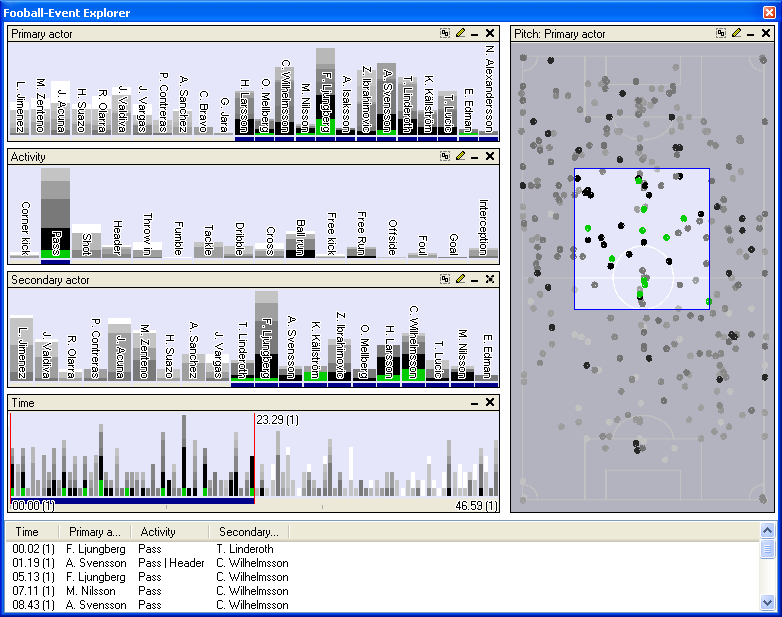Screen dimensions: 782x617
Task: Sort event table by Activity column header
Action: [170, 532]
